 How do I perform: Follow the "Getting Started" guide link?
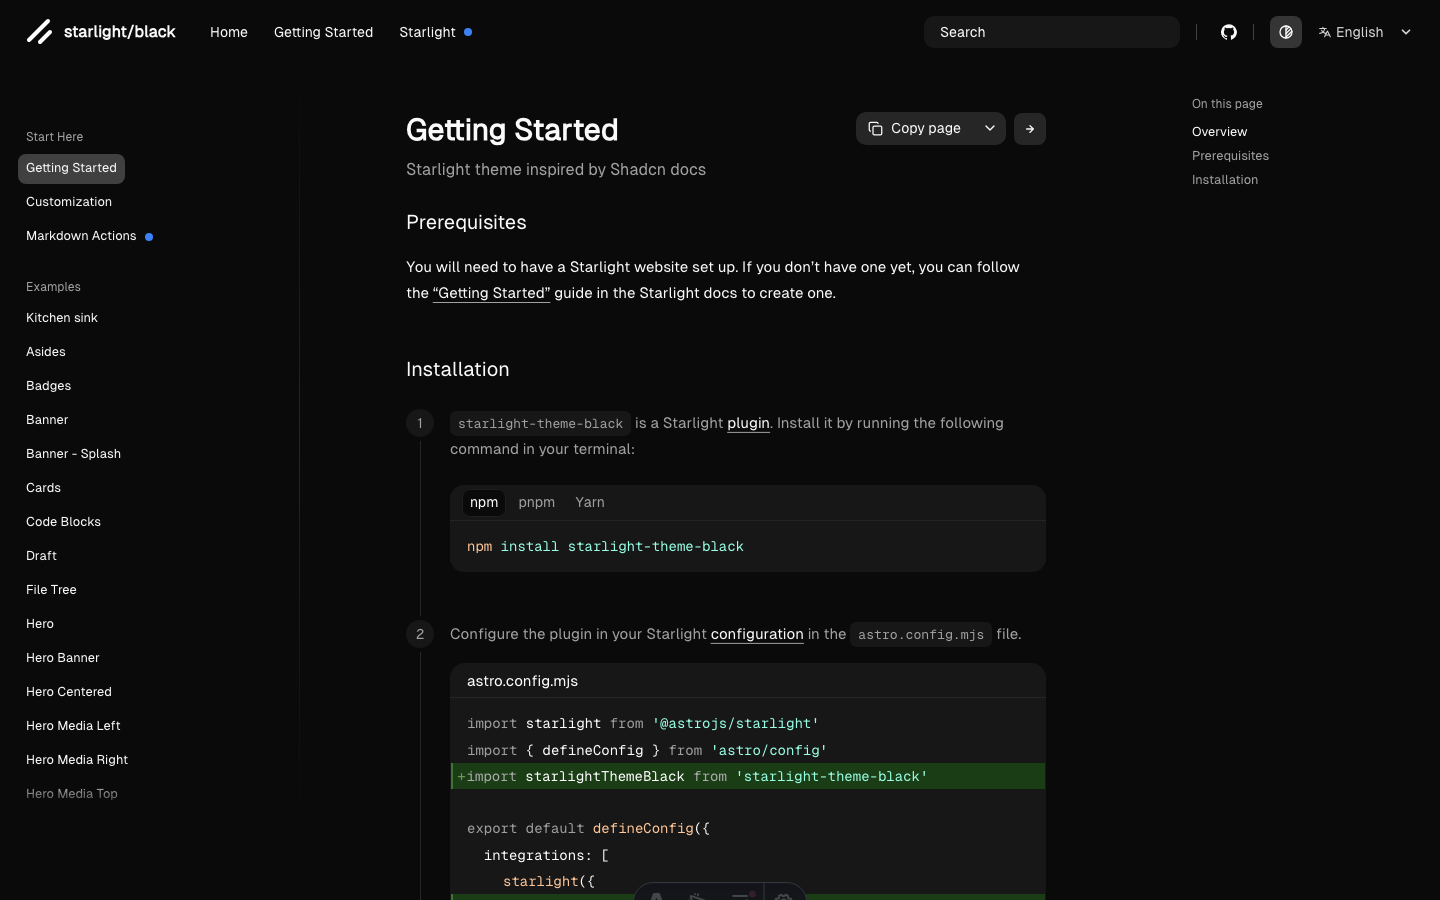491,293
